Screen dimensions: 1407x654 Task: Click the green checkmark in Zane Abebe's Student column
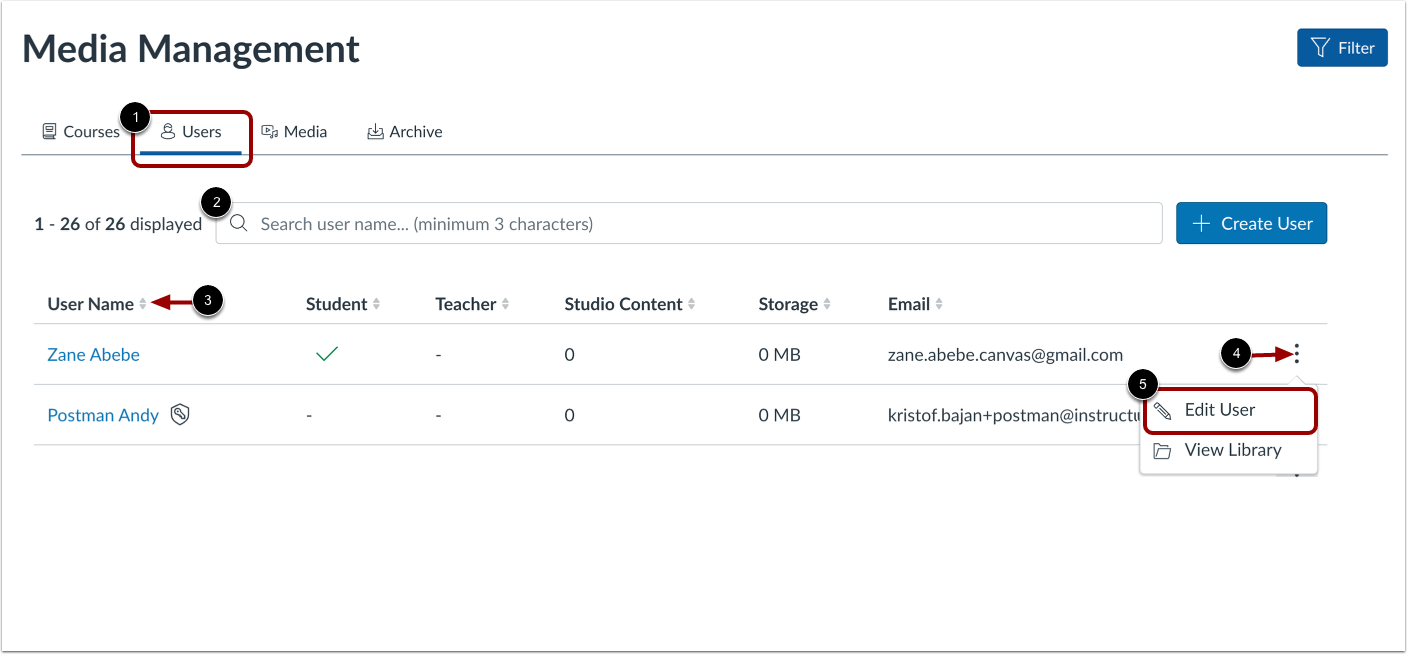tap(327, 354)
